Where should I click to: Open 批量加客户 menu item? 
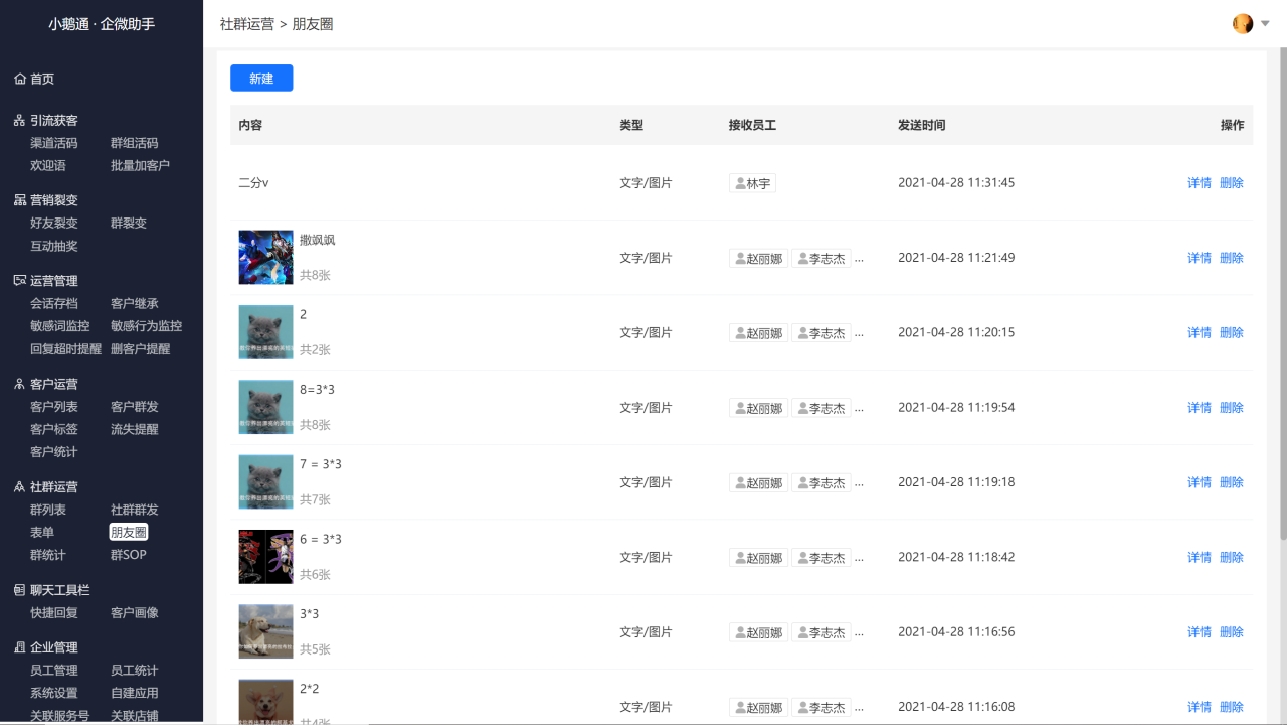(x=141, y=165)
